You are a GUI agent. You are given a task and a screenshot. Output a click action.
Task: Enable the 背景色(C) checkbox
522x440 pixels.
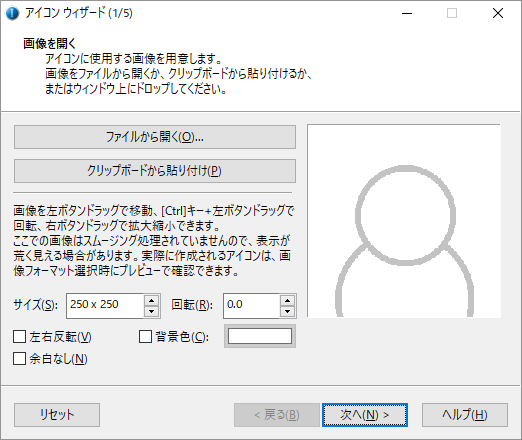146,337
